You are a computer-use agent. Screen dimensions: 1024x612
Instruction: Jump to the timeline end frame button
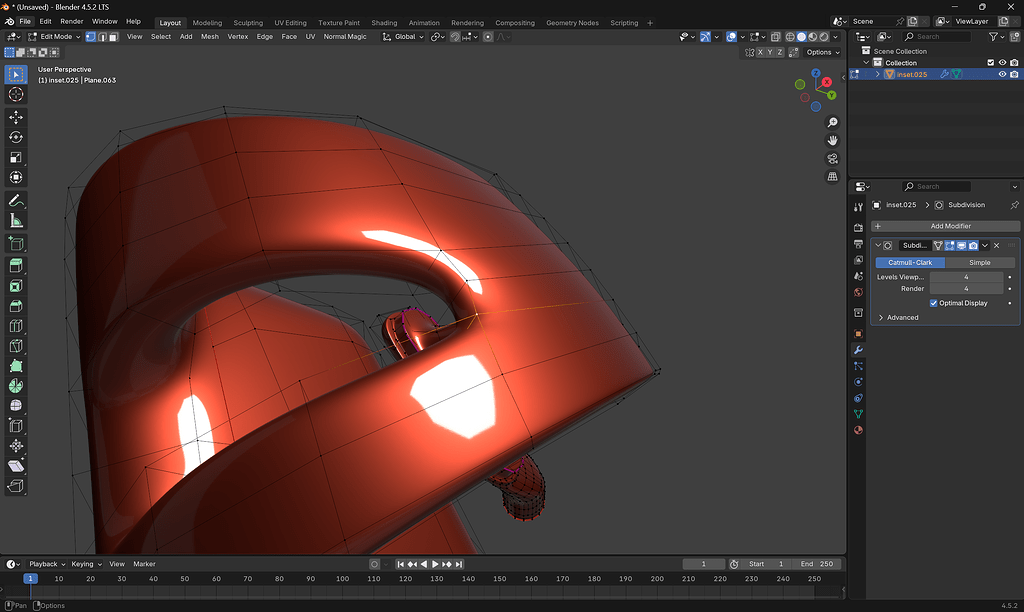click(x=458, y=564)
